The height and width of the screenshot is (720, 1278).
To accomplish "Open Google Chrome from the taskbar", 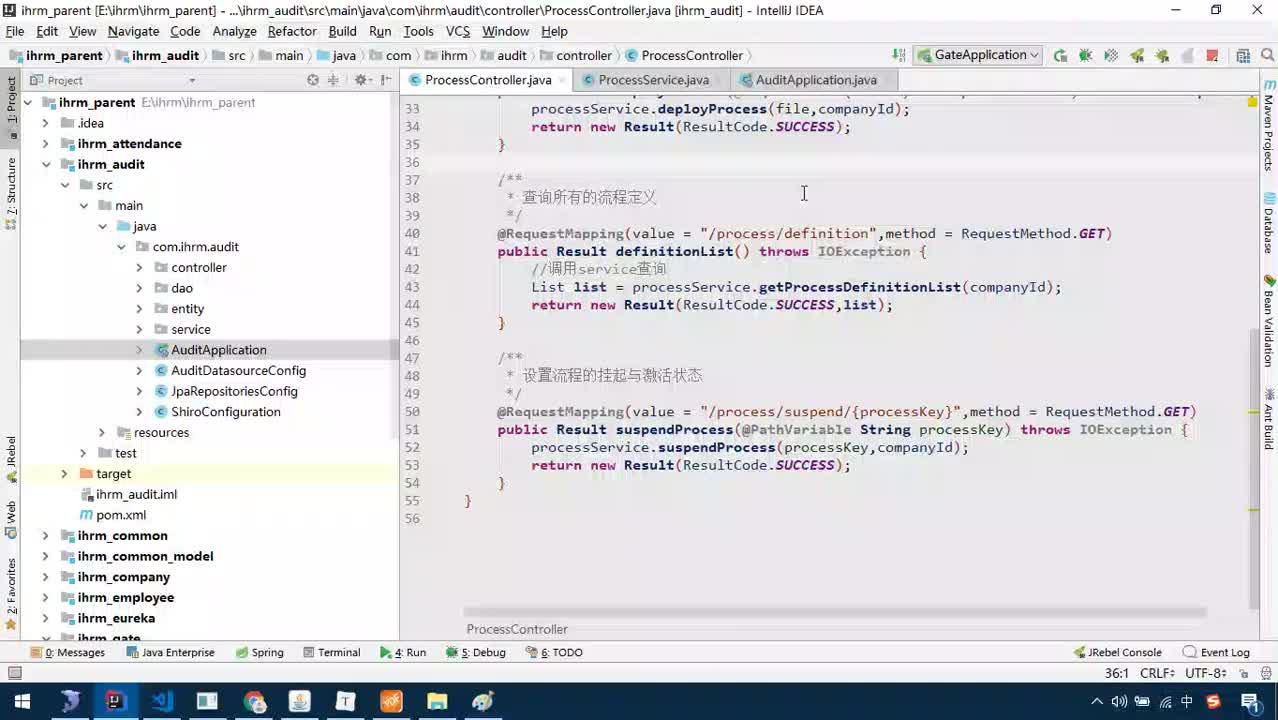I will pos(253,701).
